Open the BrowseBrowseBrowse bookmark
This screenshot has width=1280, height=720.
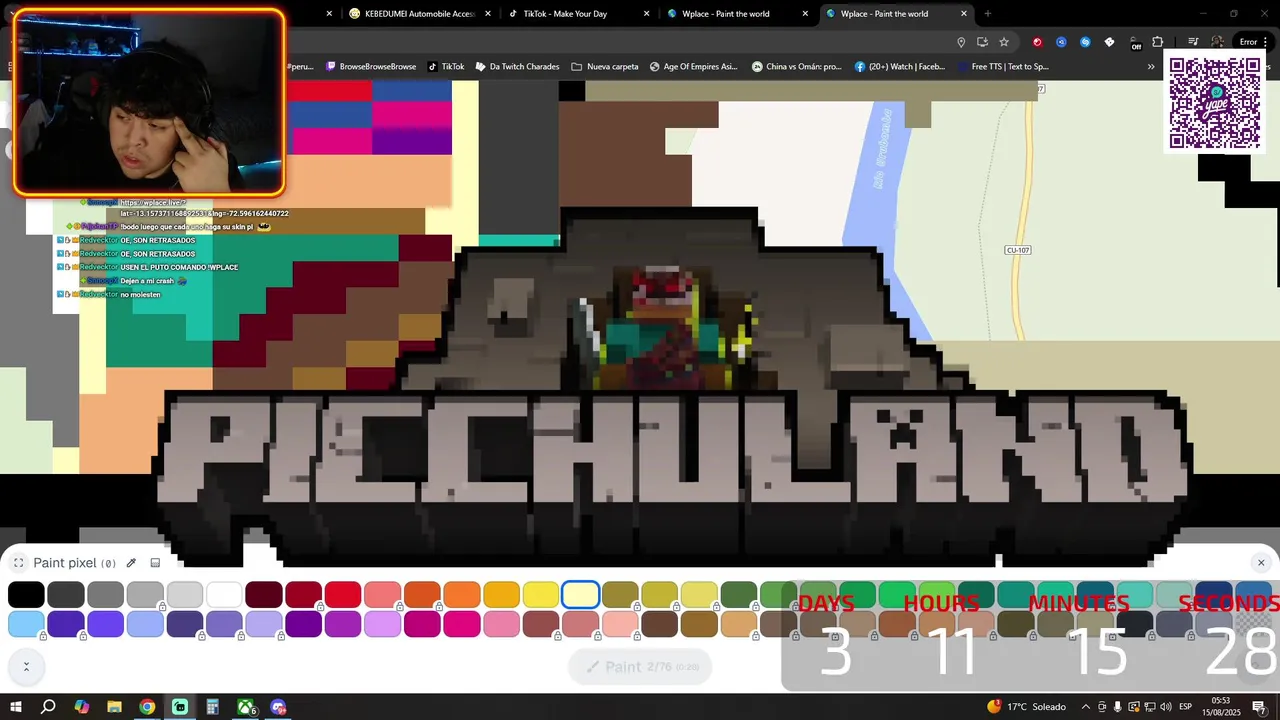(371, 67)
